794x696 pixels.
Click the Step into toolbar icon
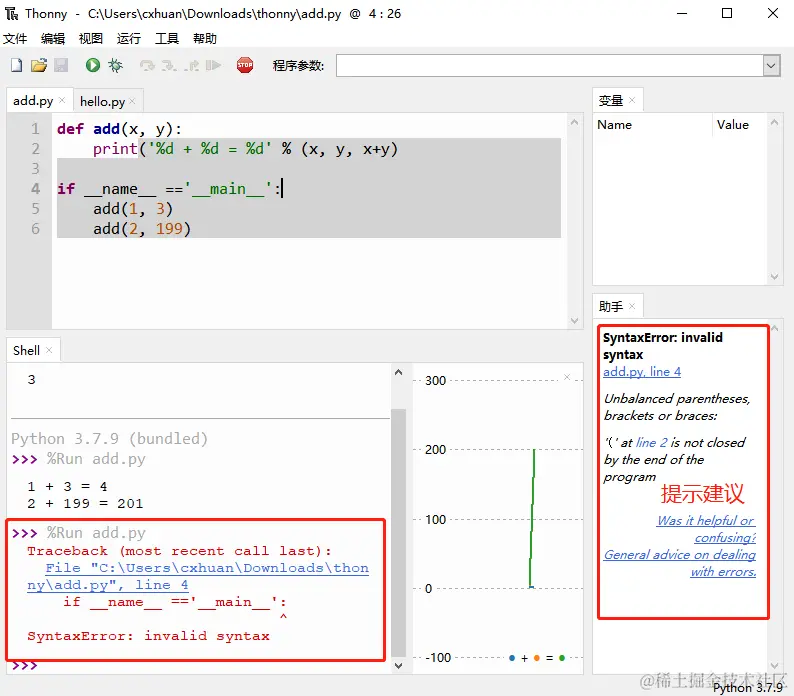click(x=169, y=65)
